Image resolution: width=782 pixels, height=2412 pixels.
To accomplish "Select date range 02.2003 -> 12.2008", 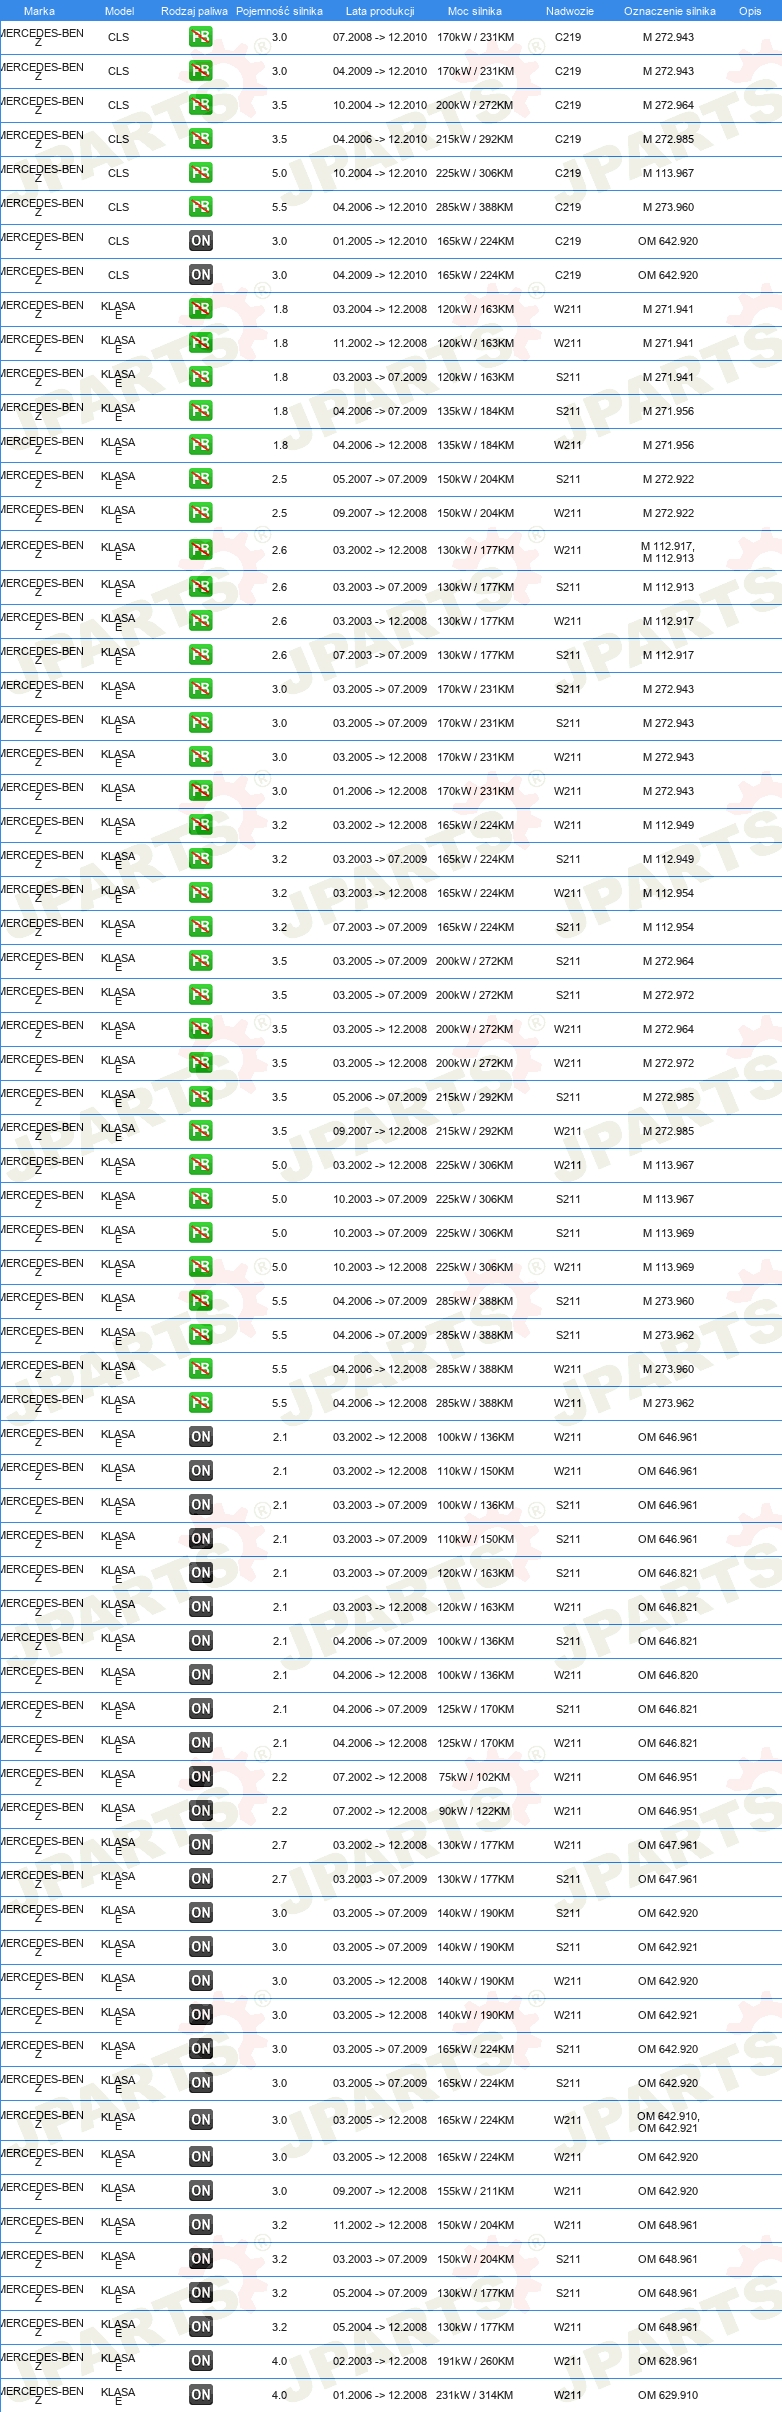I will tap(380, 2361).
